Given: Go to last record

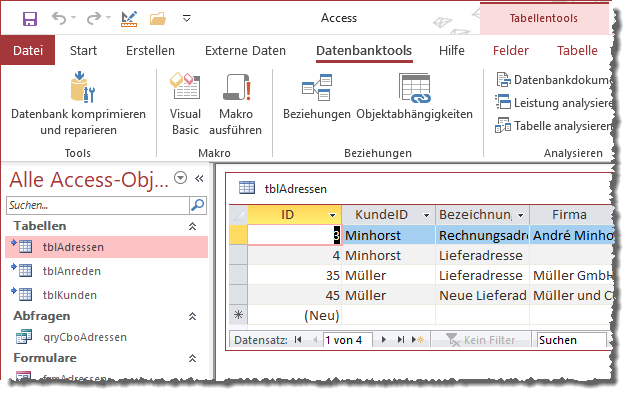Looking at the screenshot, I should point(400,340).
